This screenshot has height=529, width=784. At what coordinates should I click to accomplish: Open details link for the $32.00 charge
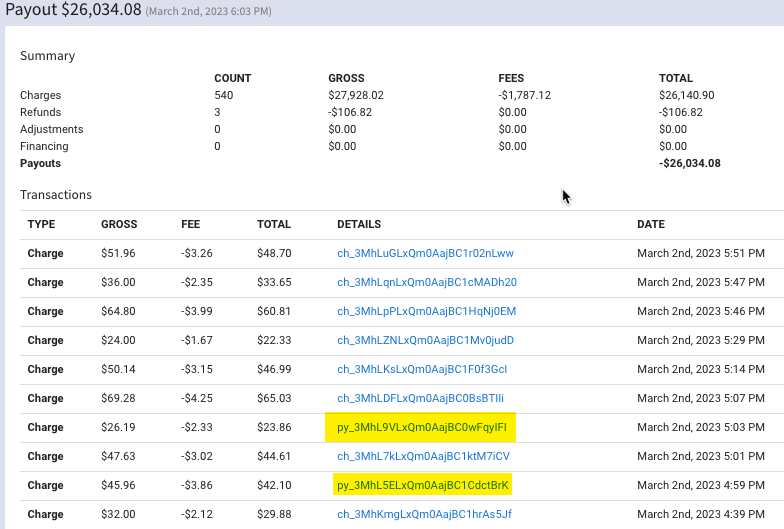(424, 515)
